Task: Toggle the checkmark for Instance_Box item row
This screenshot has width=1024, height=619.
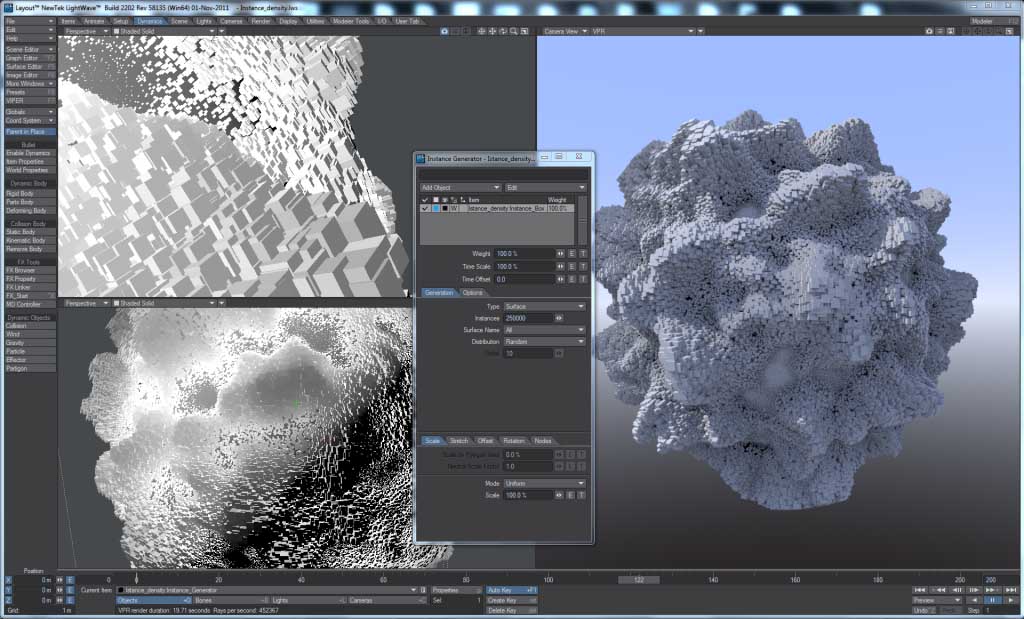Action: point(425,208)
